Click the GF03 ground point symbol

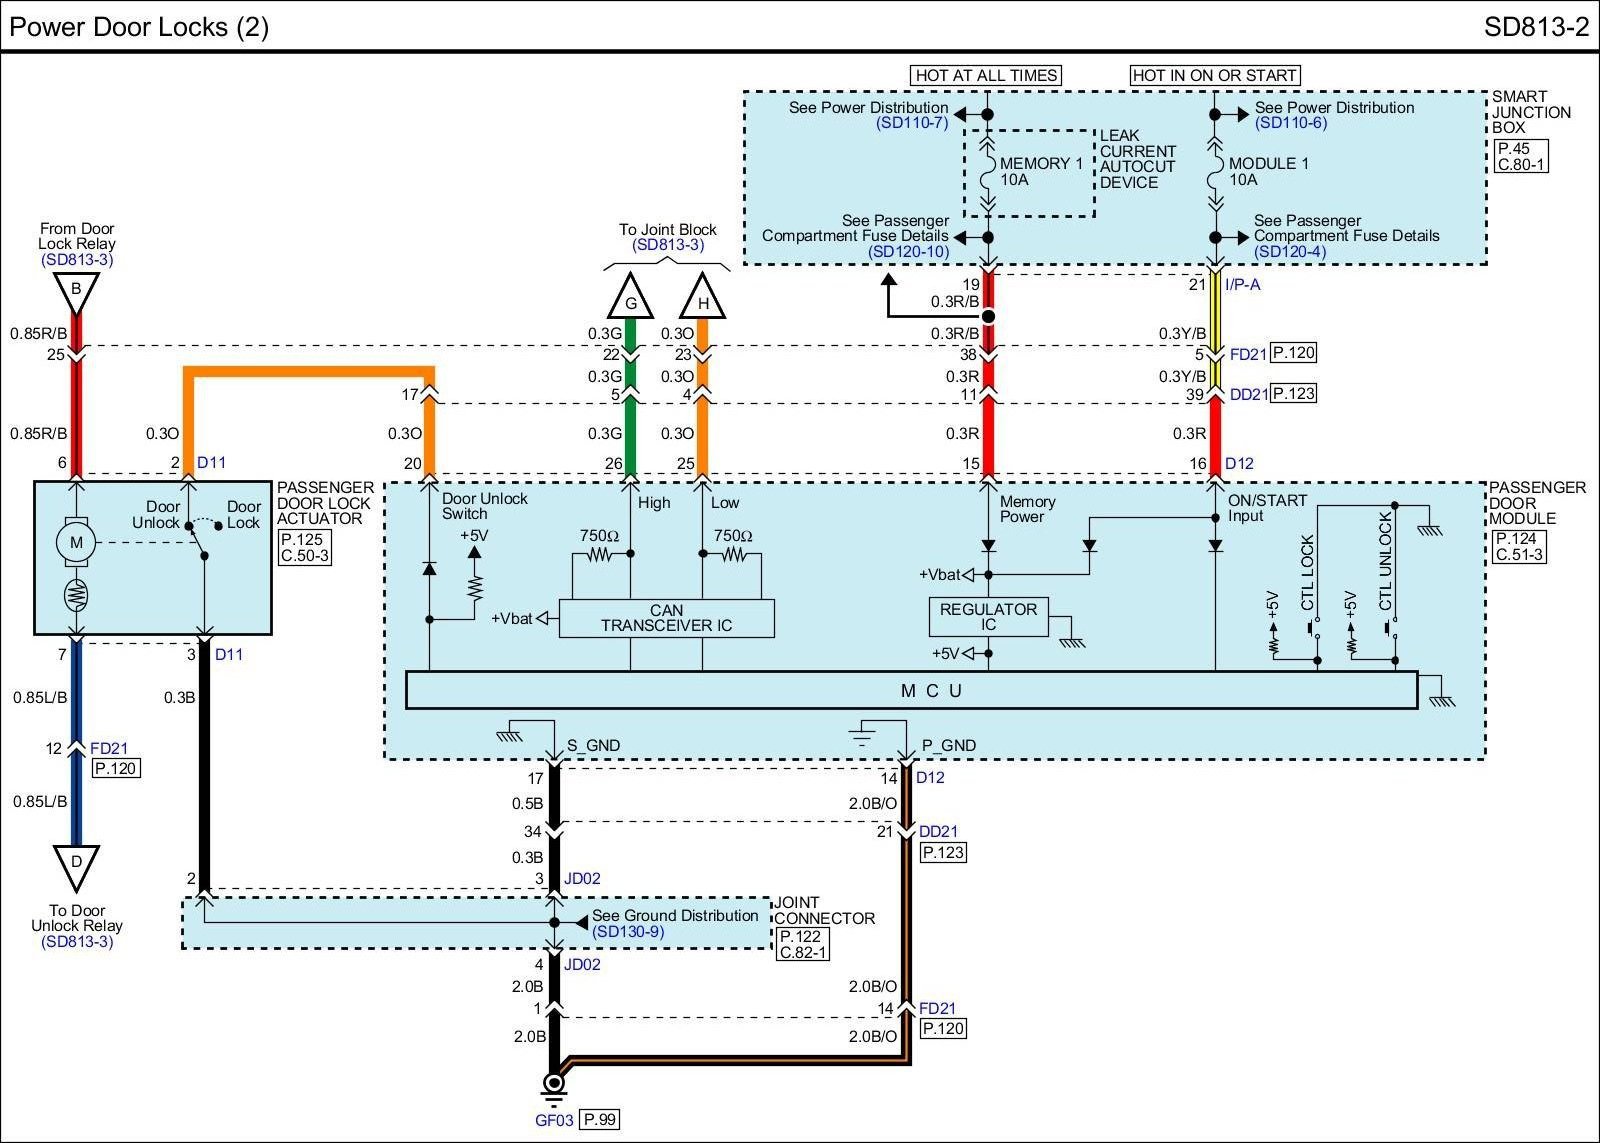(x=553, y=1084)
